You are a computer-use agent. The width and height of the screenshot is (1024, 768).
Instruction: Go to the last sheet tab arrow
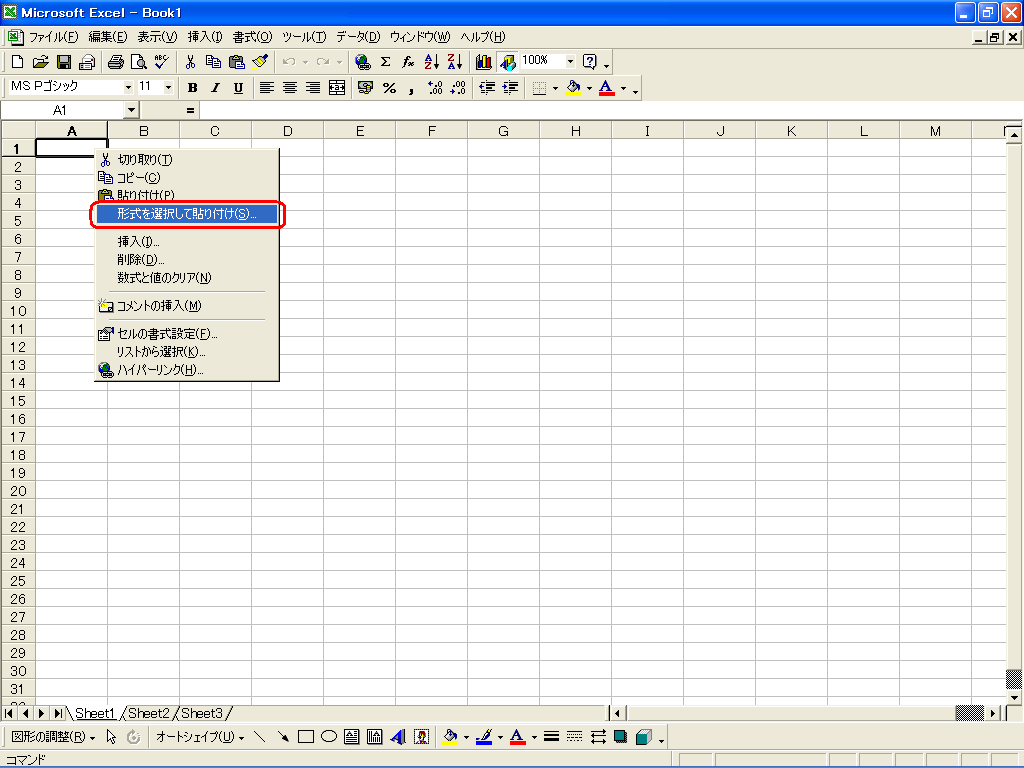[58, 713]
